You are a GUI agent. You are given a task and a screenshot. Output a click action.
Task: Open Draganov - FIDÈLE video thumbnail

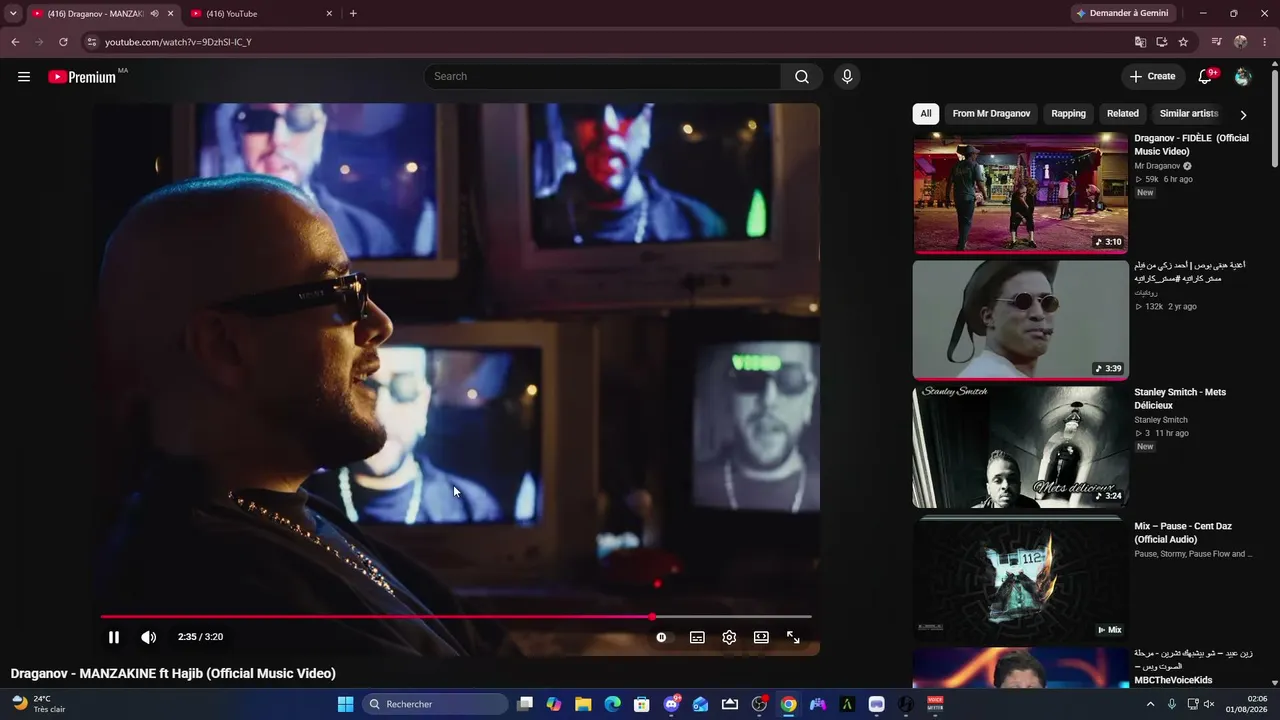point(1020,193)
